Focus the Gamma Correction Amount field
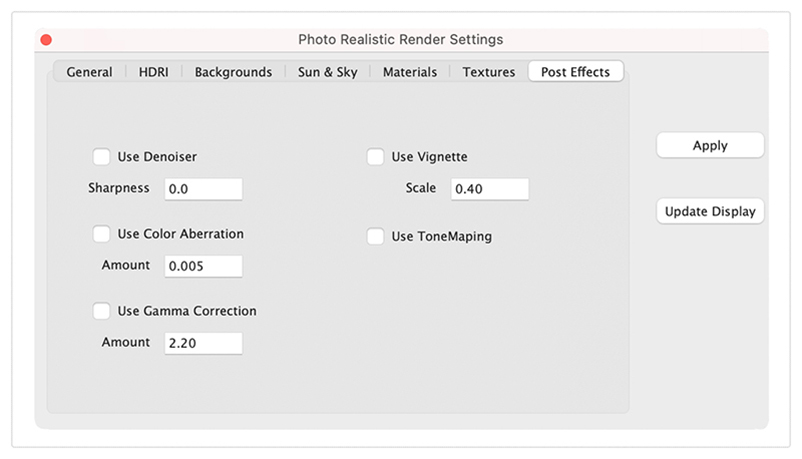 pos(204,343)
